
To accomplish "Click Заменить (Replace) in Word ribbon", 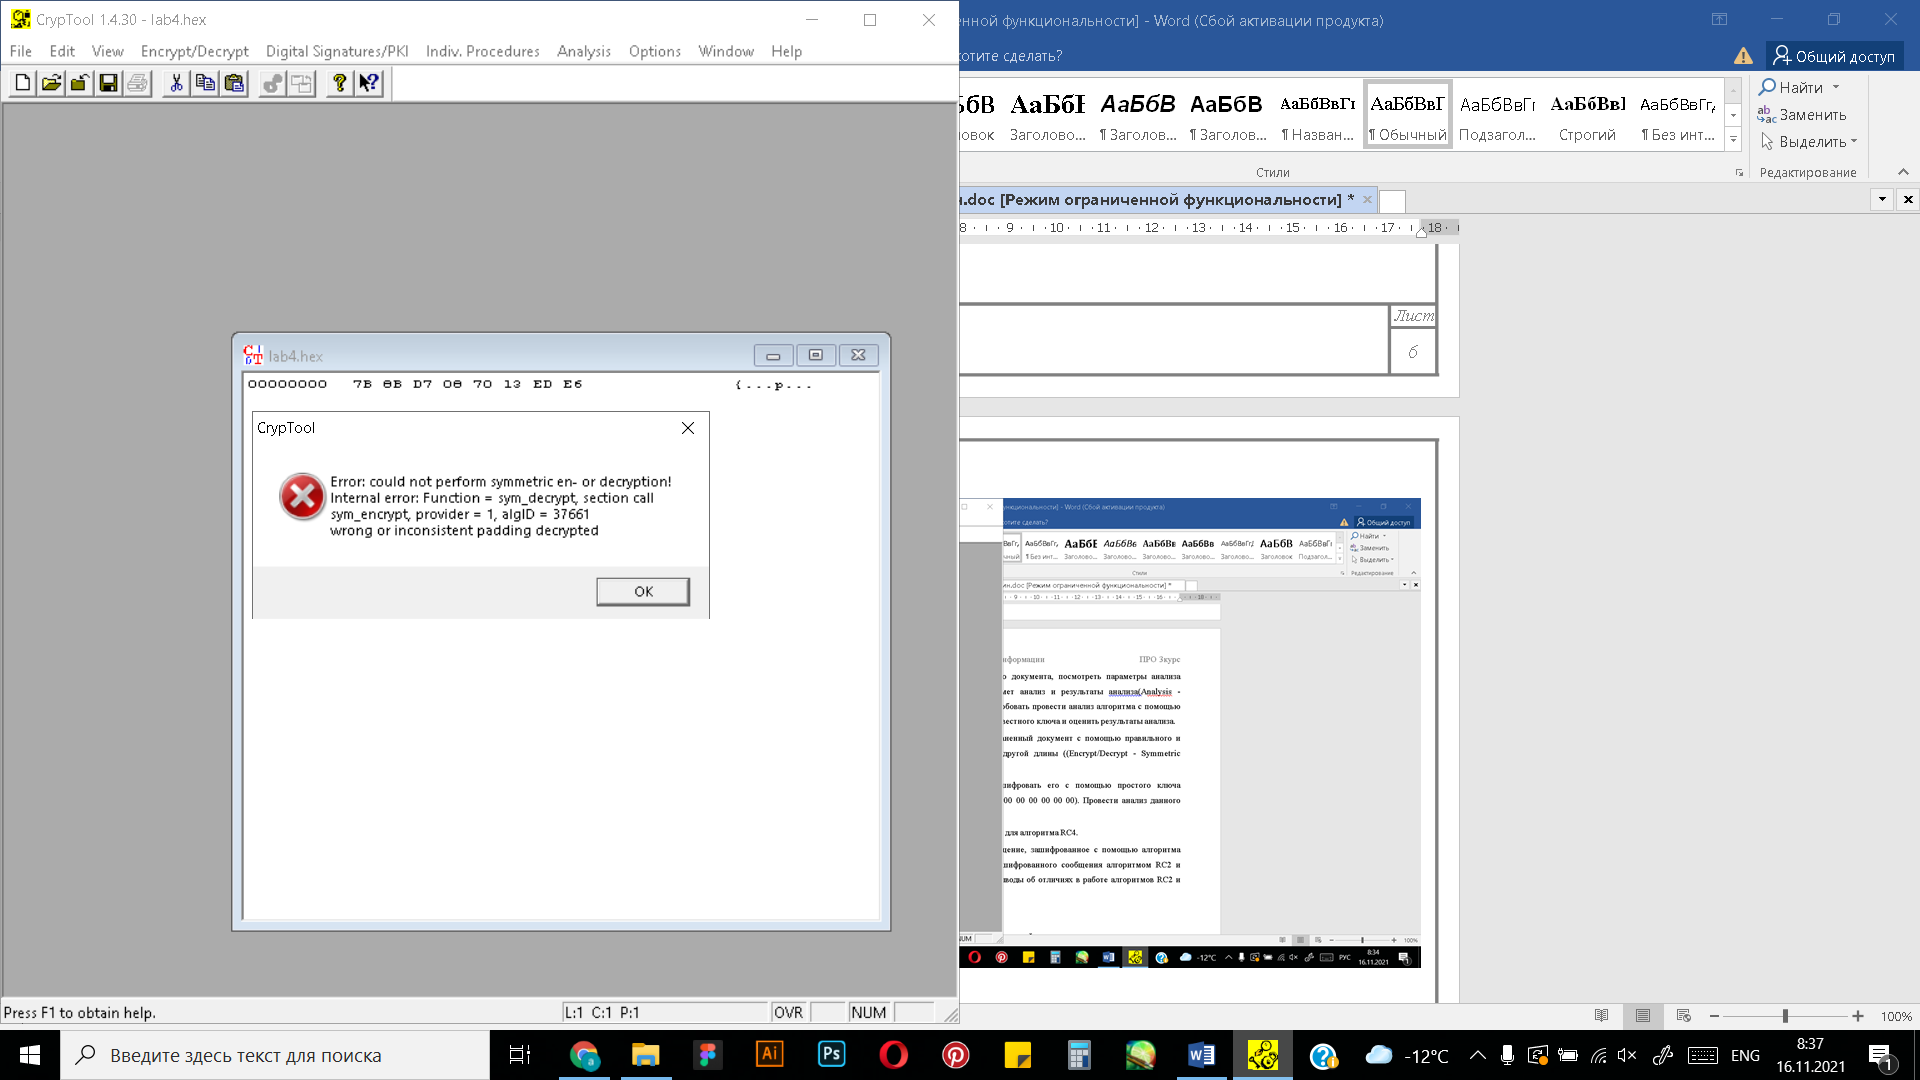I will (x=1802, y=114).
